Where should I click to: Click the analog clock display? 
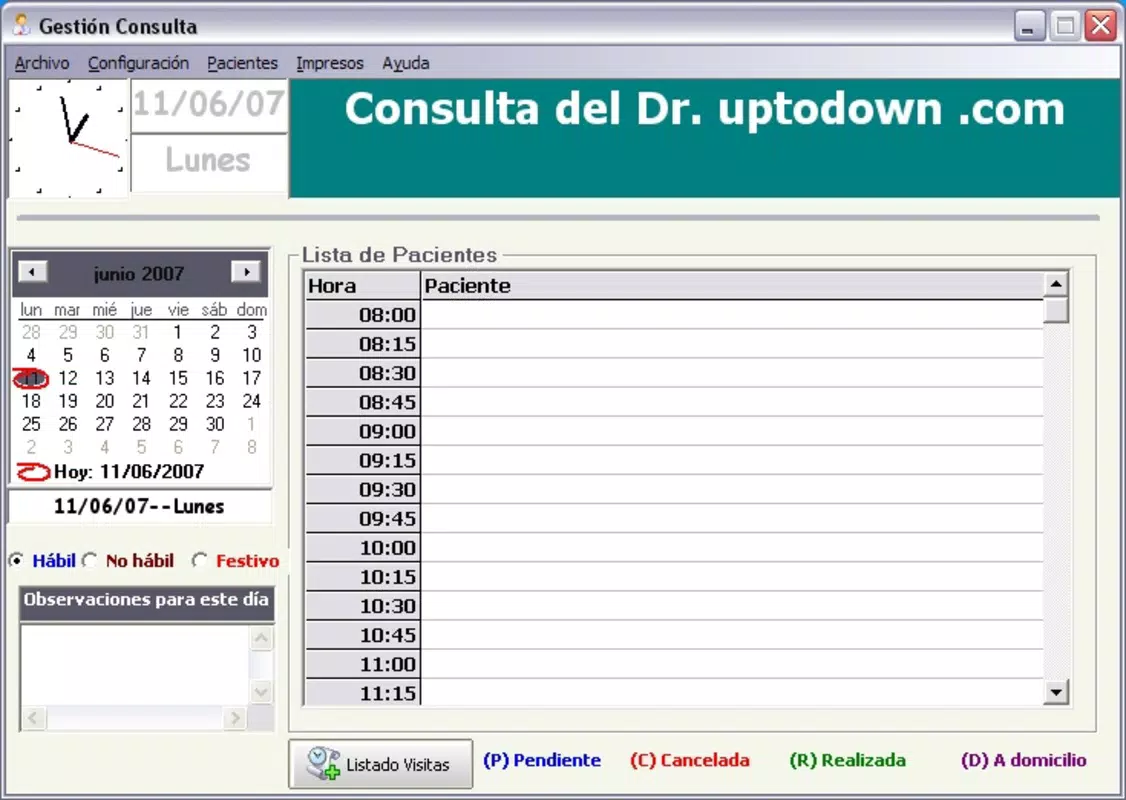pyautogui.click(x=69, y=139)
